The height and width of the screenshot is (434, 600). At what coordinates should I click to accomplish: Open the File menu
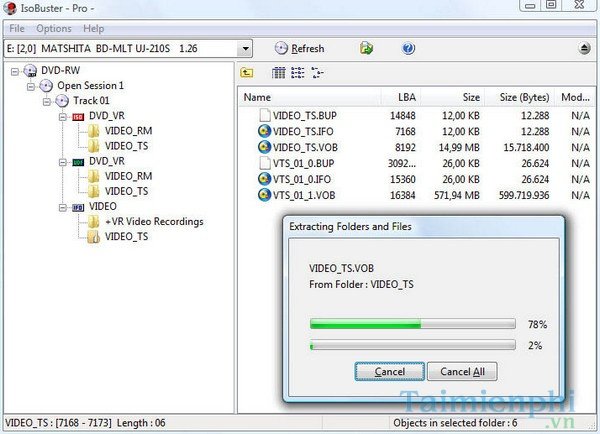[17, 29]
